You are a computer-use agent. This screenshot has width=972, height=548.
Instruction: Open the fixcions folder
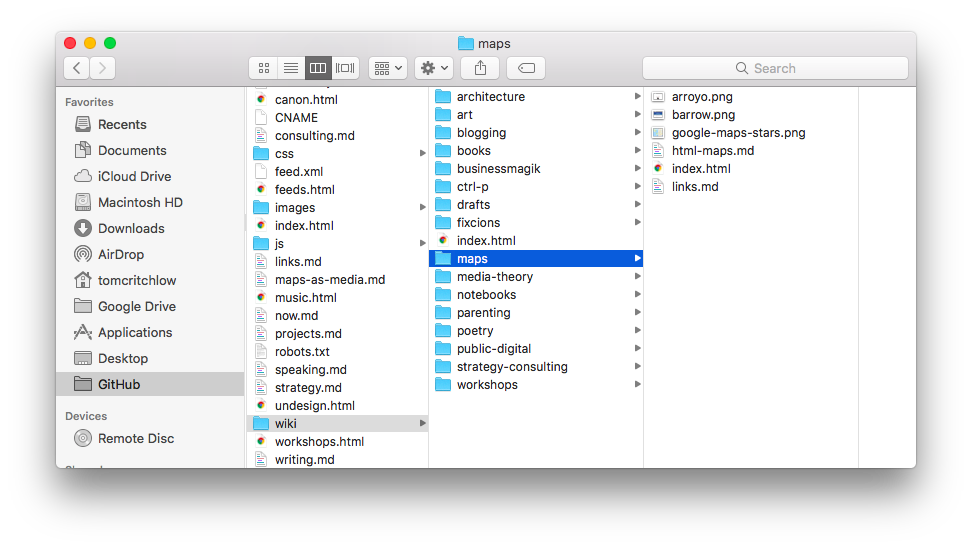pyautogui.click(x=536, y=223)
